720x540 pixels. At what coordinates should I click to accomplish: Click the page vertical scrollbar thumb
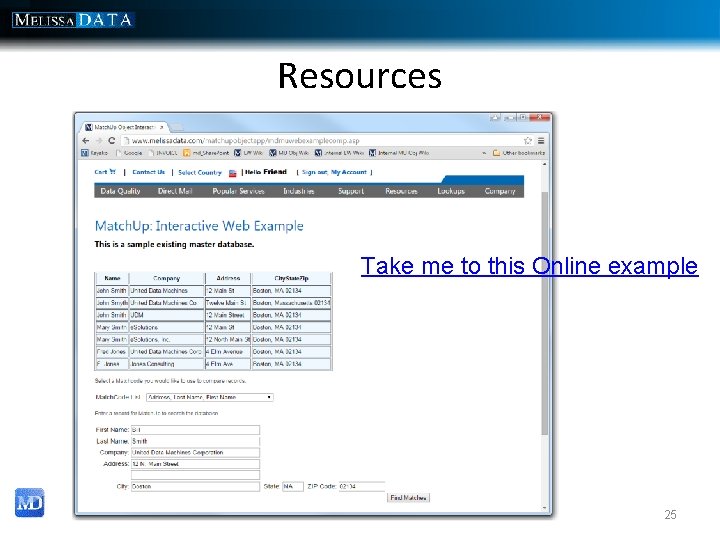tap(545, 312)
